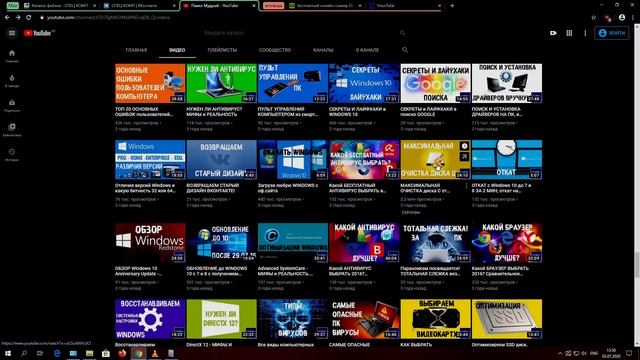The image size is (640, 360).
Task: Open video title Отличия версий Windows
Action: pyautogui.click(x=145, y=188)
